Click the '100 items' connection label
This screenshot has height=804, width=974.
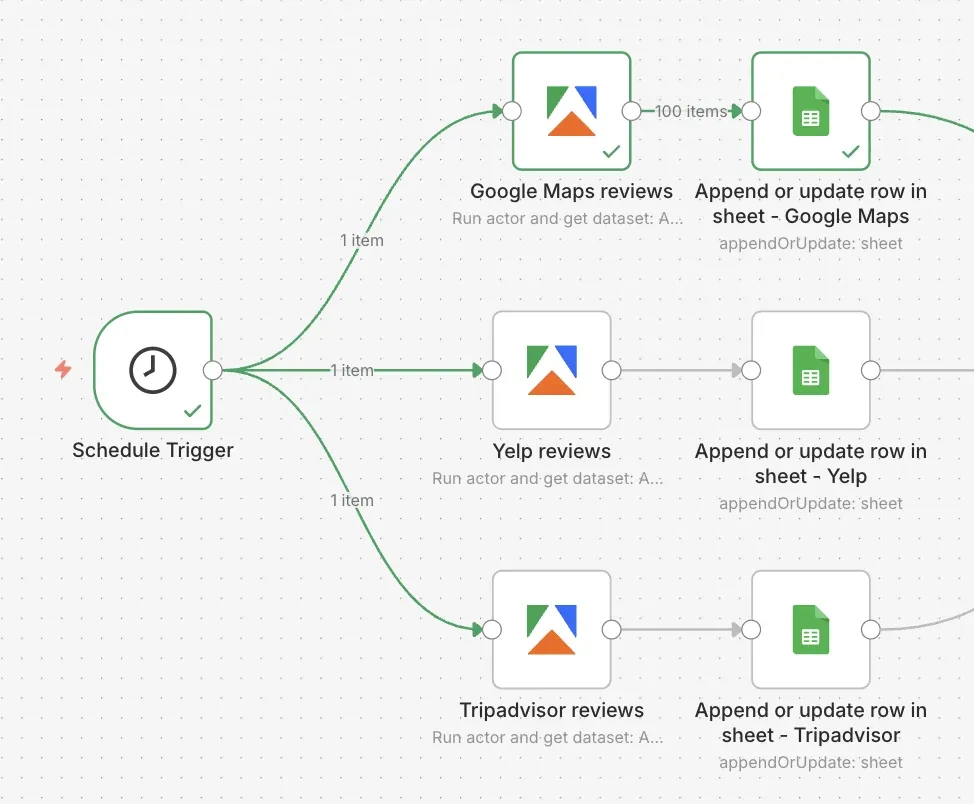[691, 111]
